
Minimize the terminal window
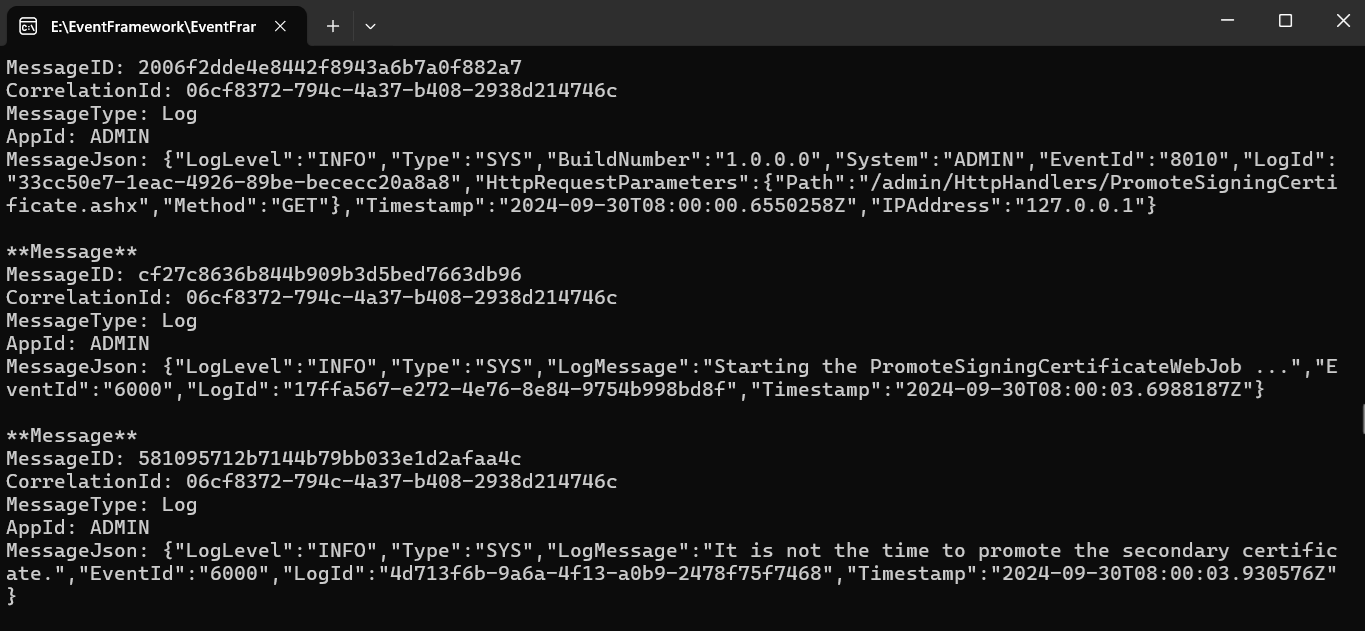(x=1228, y=21)
